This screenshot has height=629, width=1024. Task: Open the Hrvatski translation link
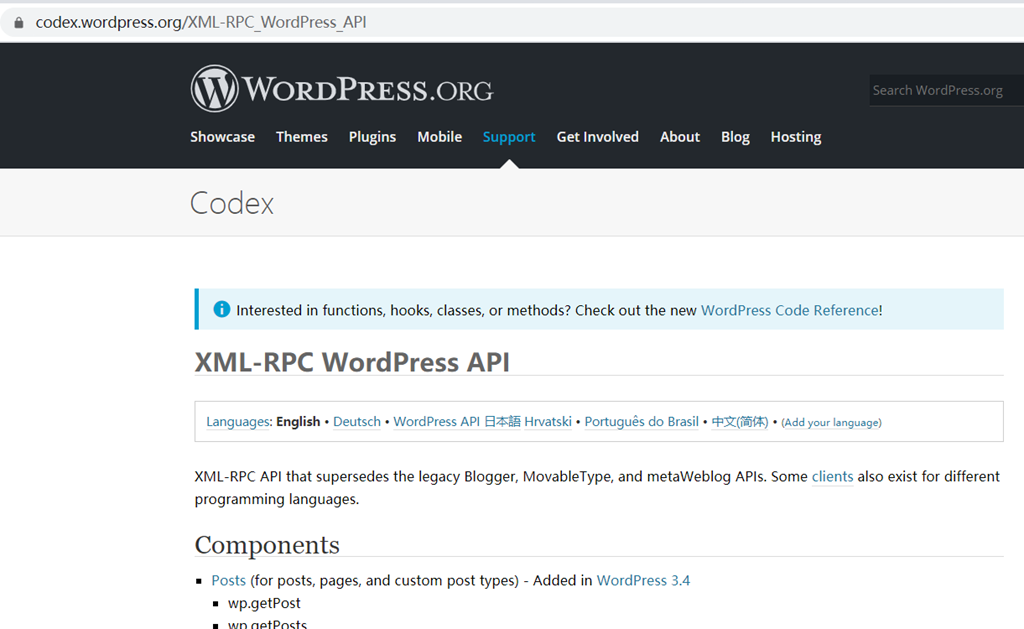coord(548,422)
